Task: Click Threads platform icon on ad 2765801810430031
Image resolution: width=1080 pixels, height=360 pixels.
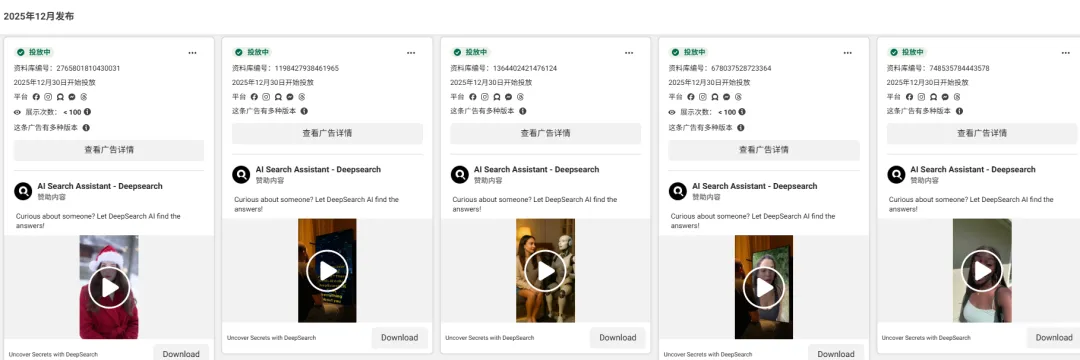Action: pos(84,97)
